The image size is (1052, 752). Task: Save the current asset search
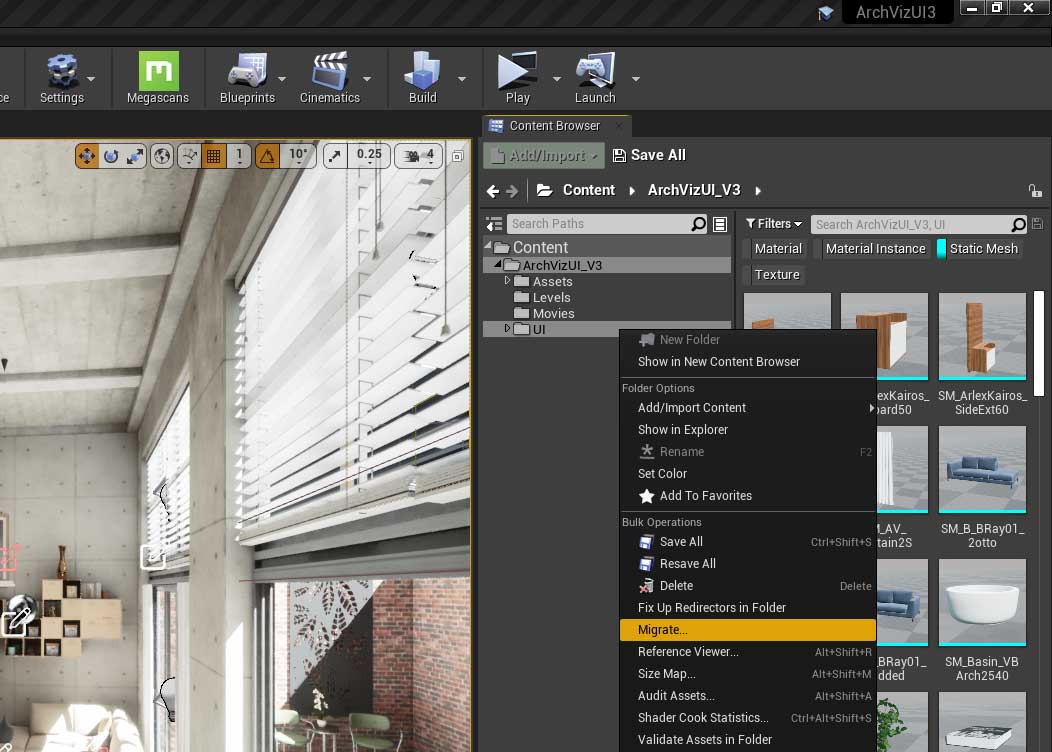click(1037, 224)
